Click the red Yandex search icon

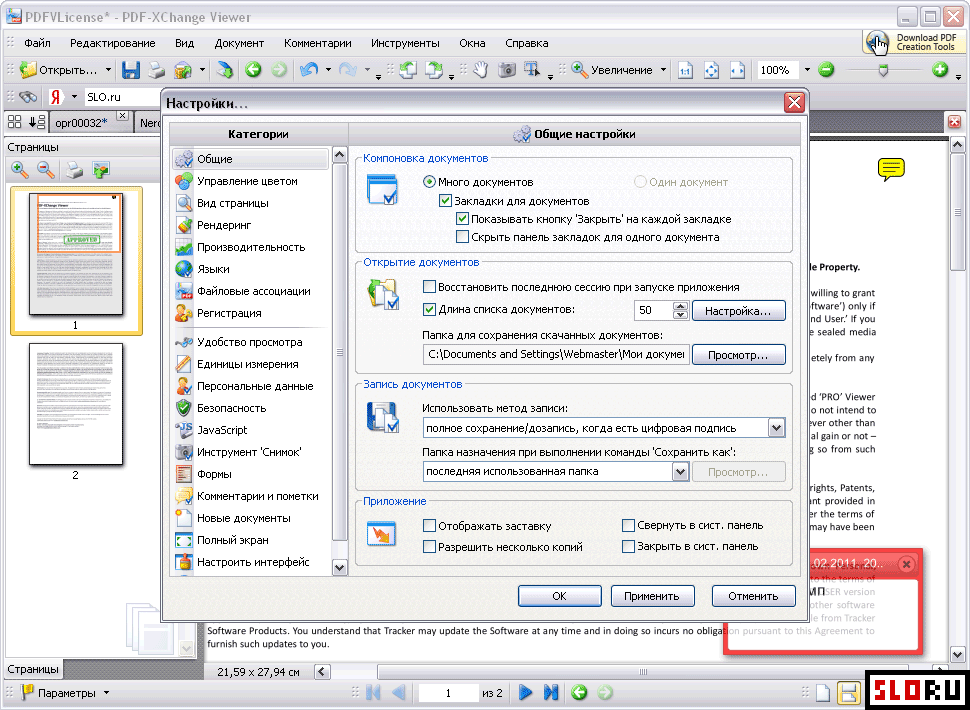coord(56,97)
